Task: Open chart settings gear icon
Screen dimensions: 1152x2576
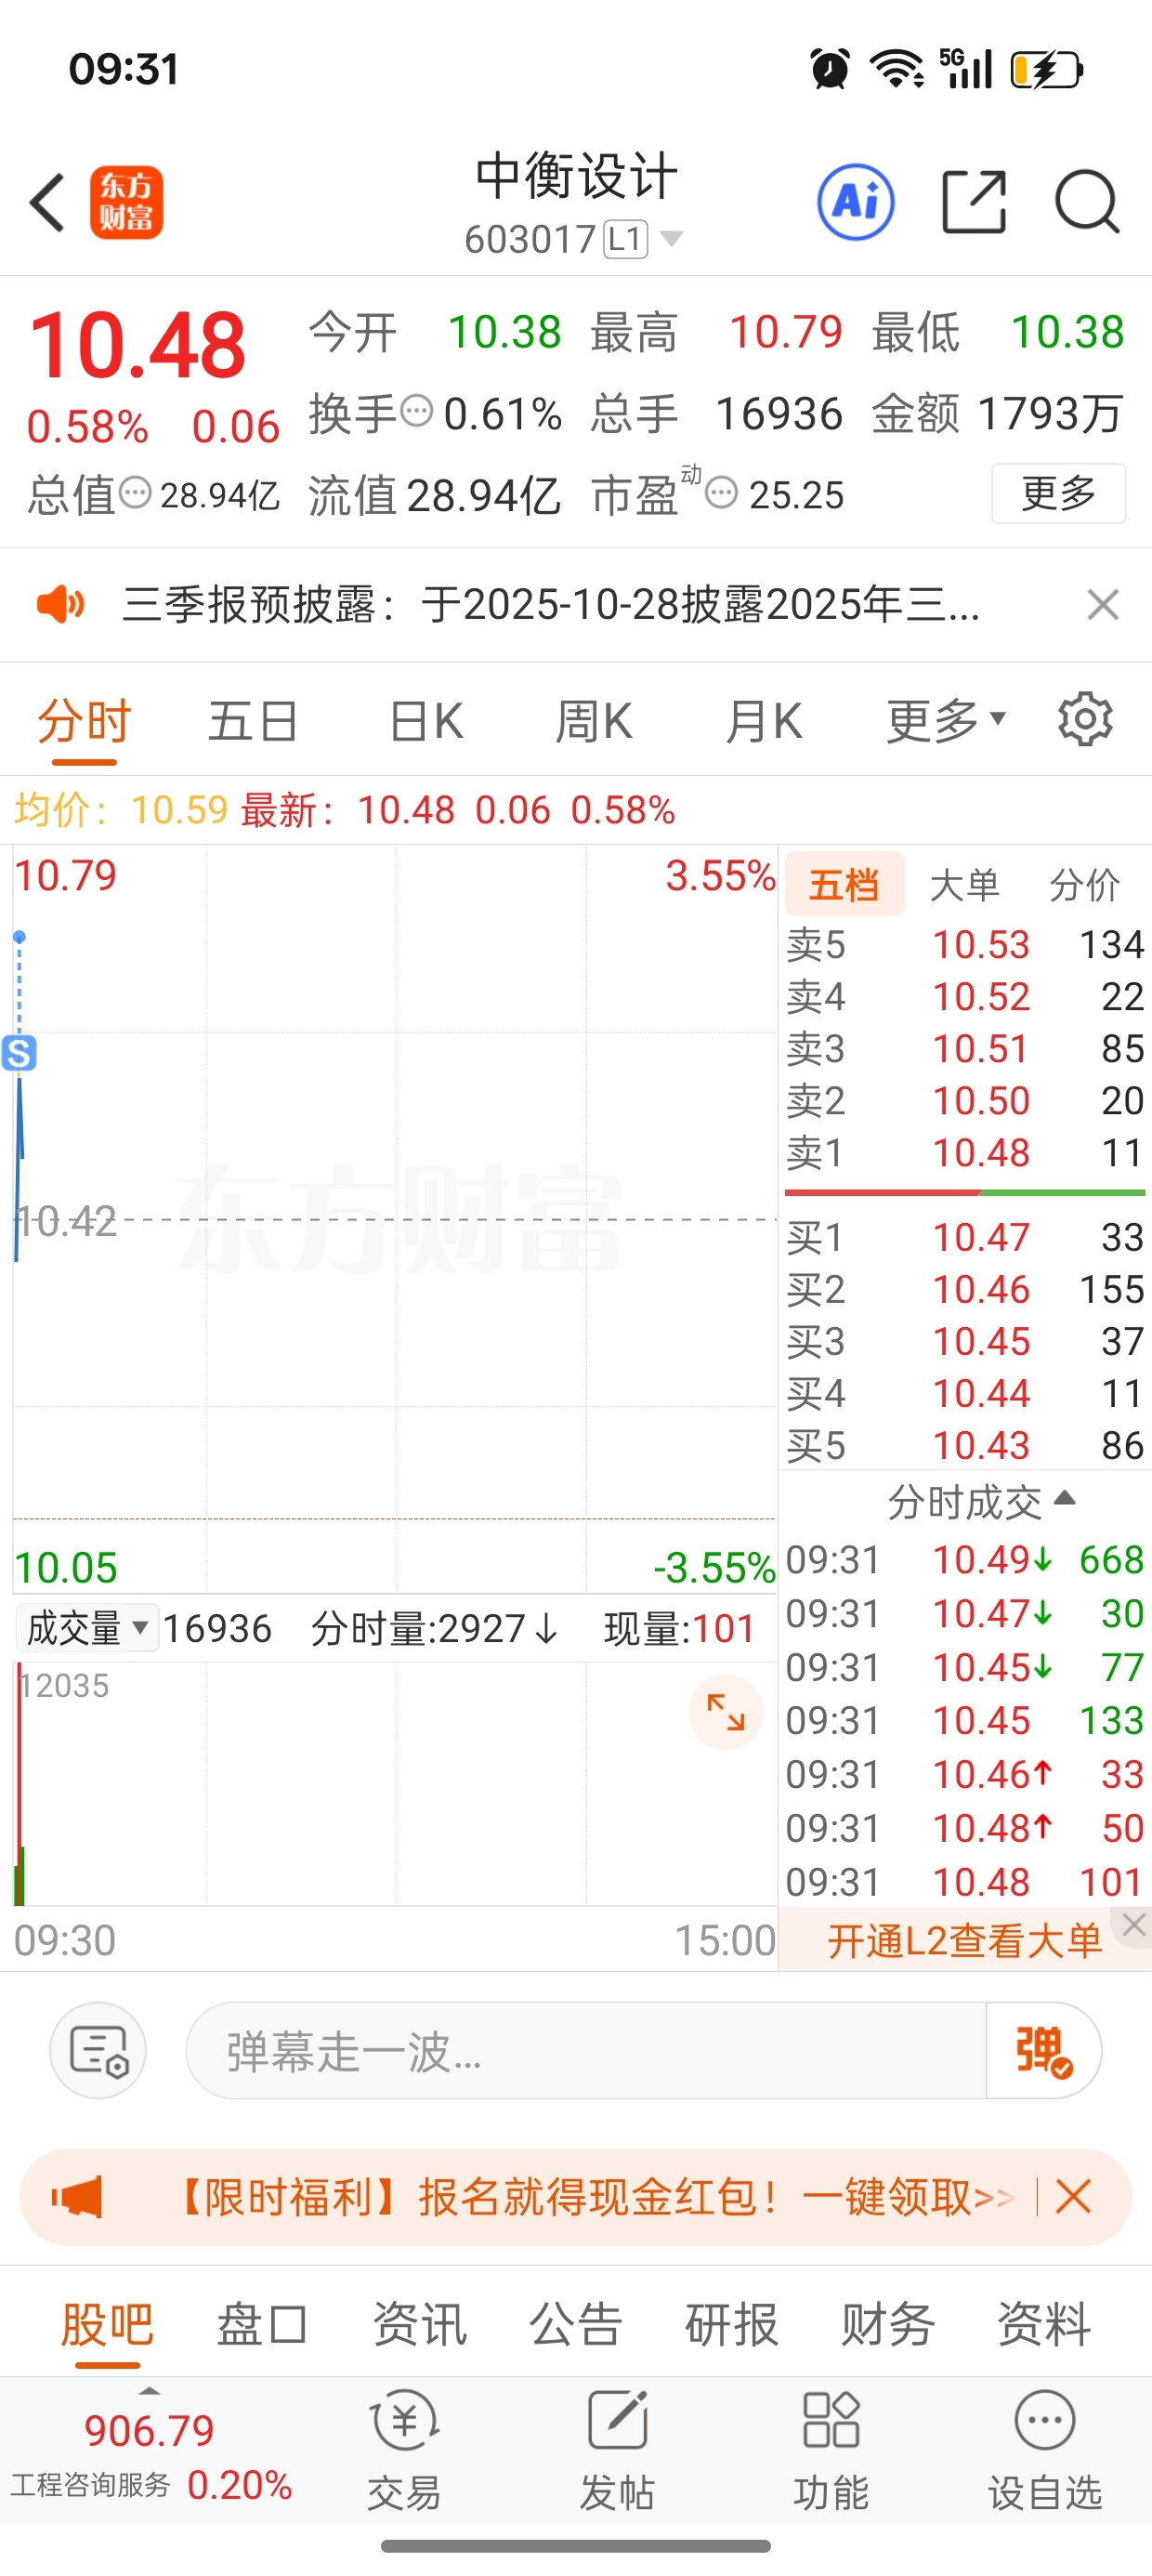Action: pos(1085,720)
